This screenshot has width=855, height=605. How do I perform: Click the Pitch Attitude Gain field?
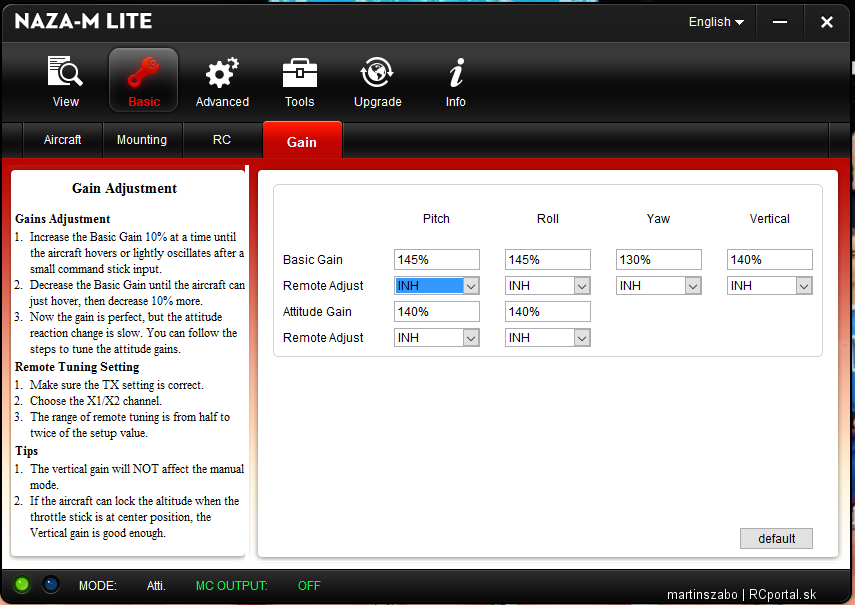(437, 312)
